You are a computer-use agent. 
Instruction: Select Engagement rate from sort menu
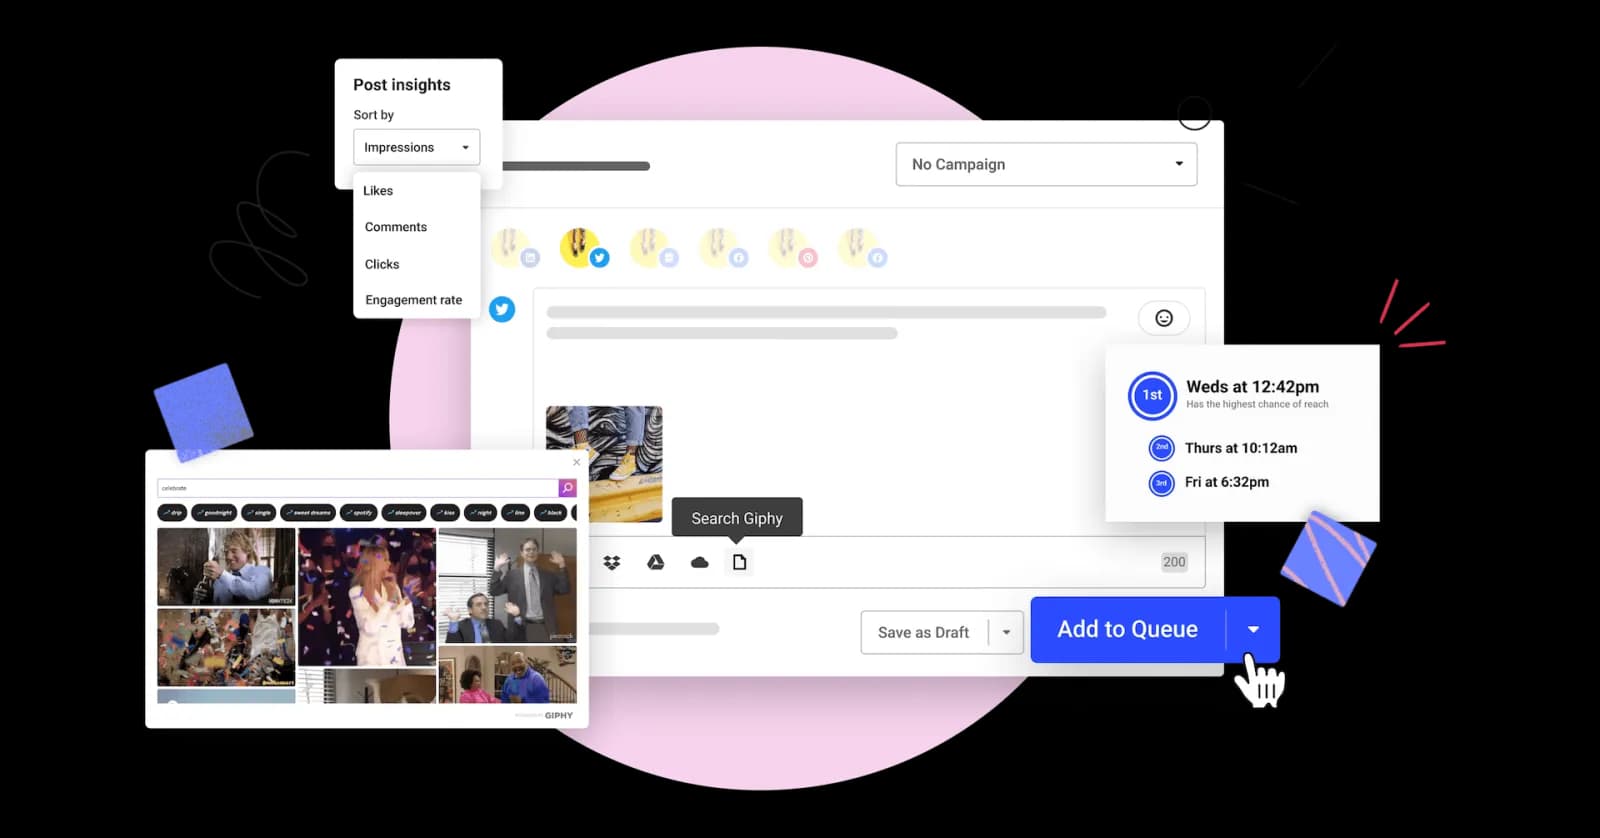pos(414,300)
